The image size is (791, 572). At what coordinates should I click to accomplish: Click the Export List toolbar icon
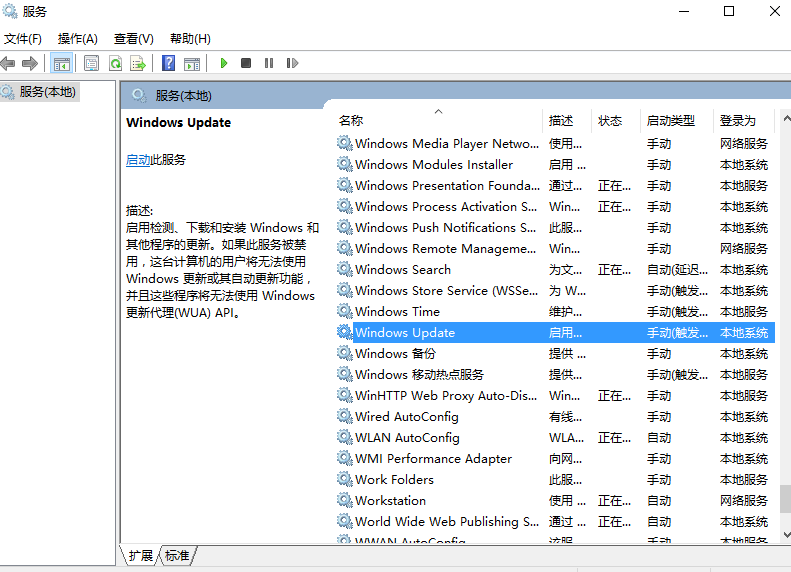(138, 63)
